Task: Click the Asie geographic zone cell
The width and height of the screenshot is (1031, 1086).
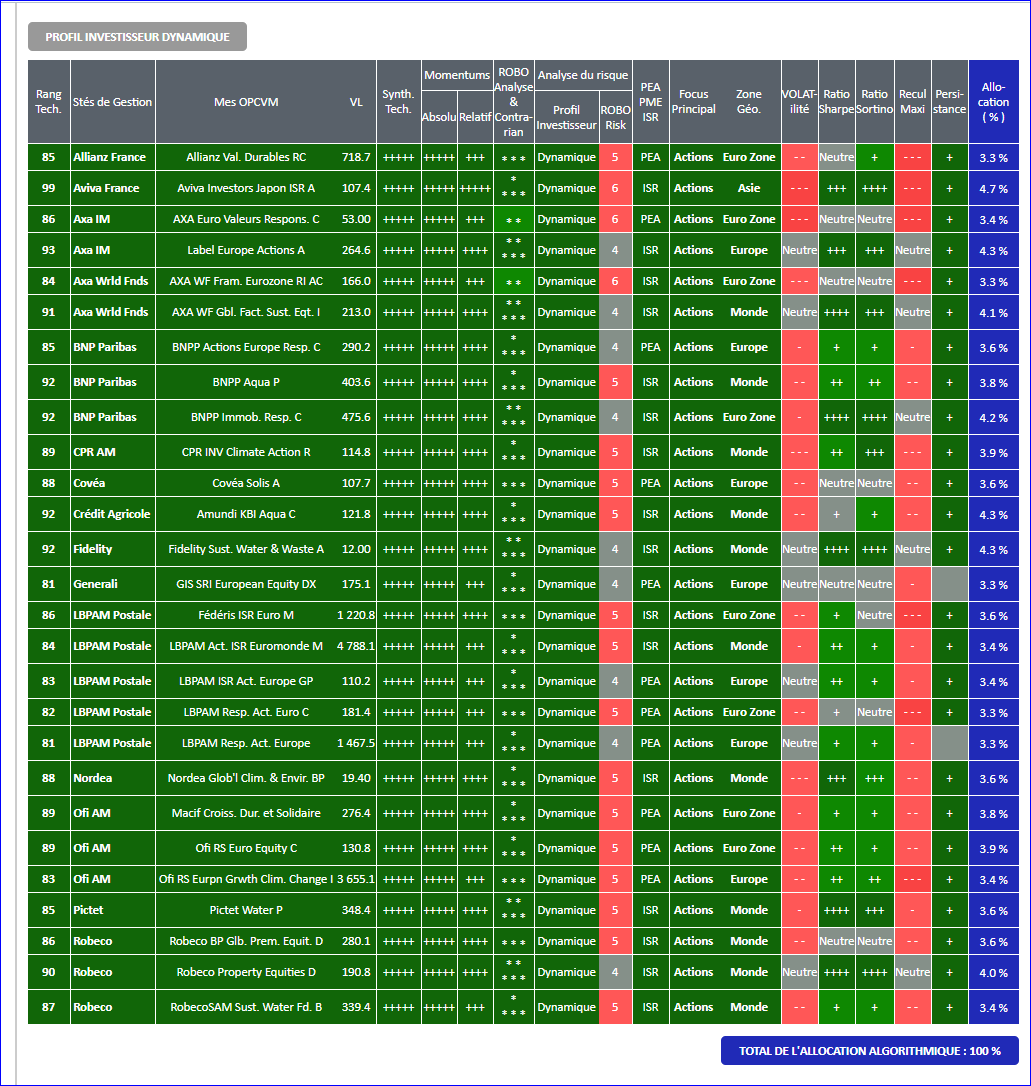Action: (x=748, y=188)
